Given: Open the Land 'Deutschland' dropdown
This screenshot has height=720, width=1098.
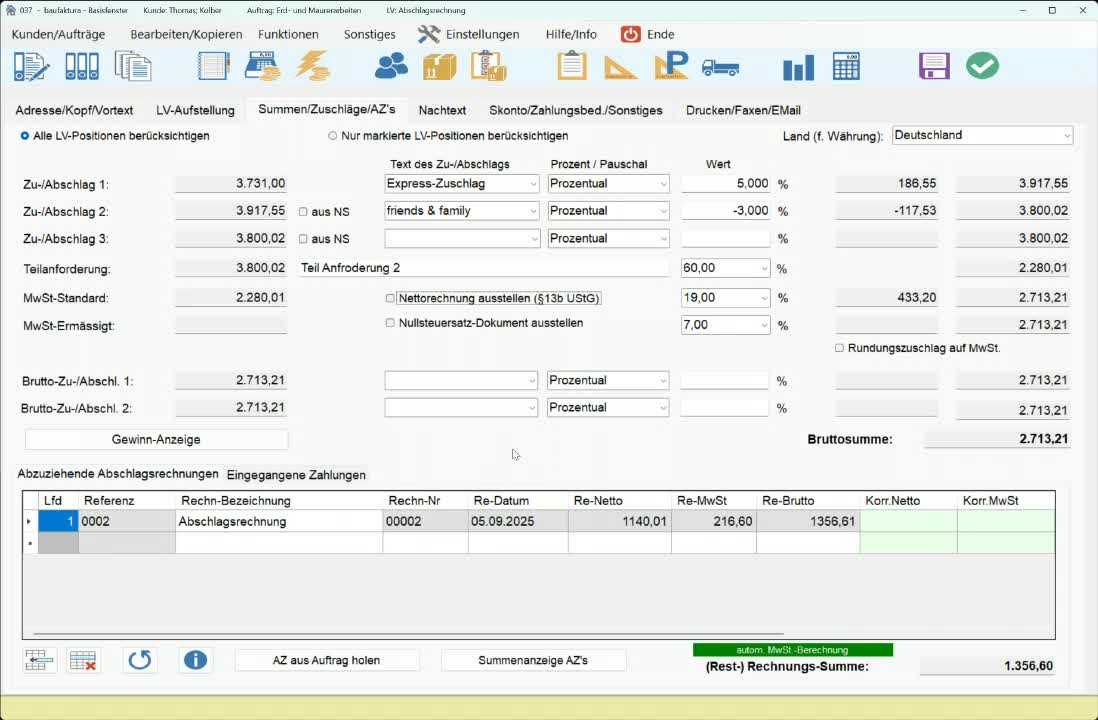Looking at the screenshot, I should click(1066, 136).
